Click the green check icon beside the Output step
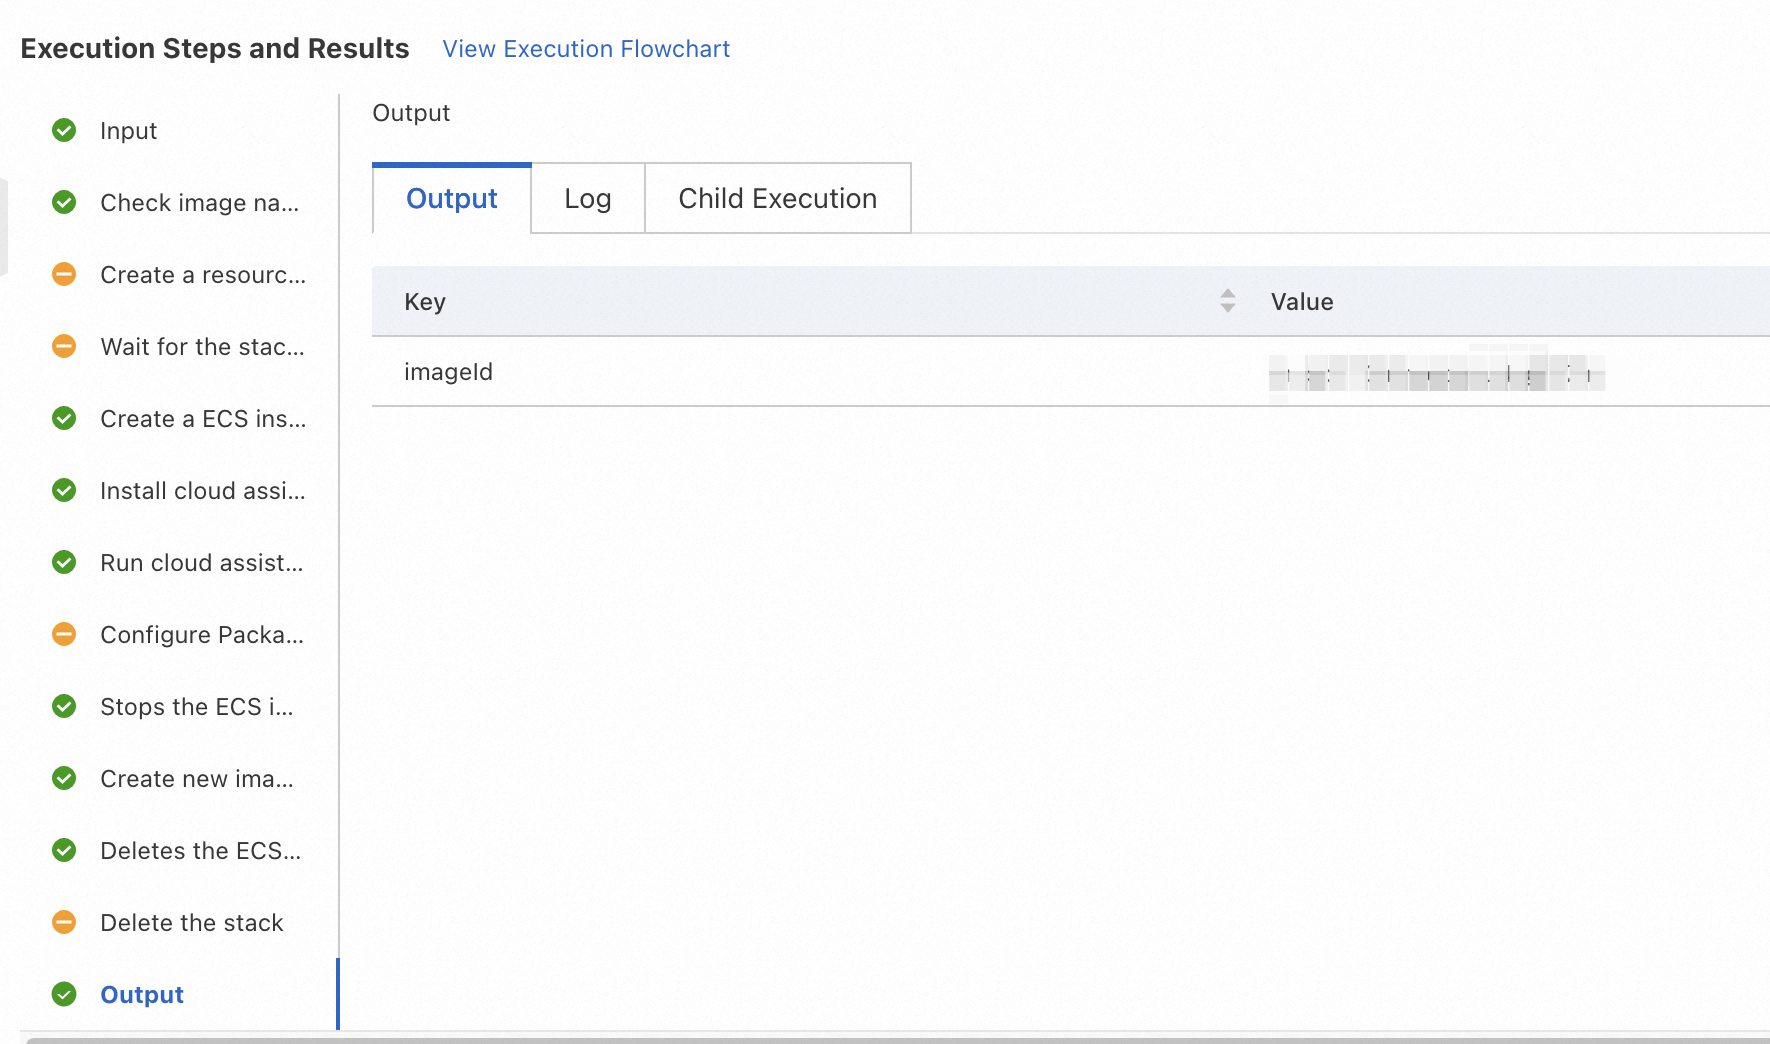 coord(64,995)
